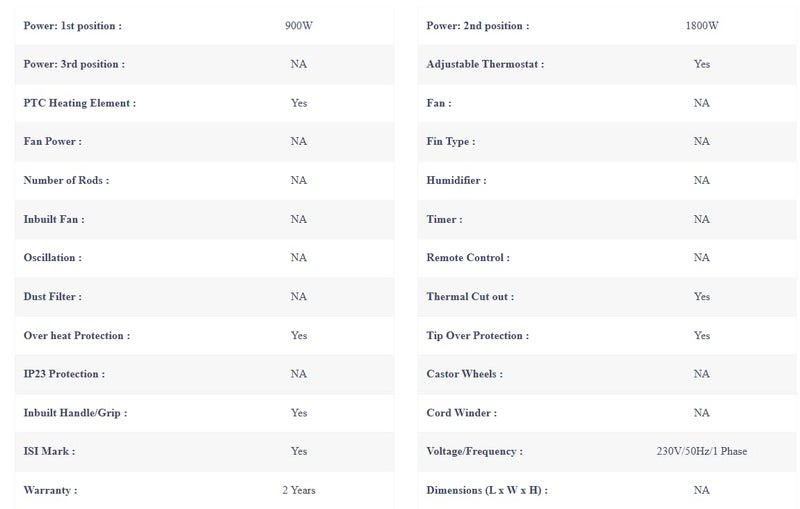
Task: Click the 1800W second position value
Action: tap(702, 26)
